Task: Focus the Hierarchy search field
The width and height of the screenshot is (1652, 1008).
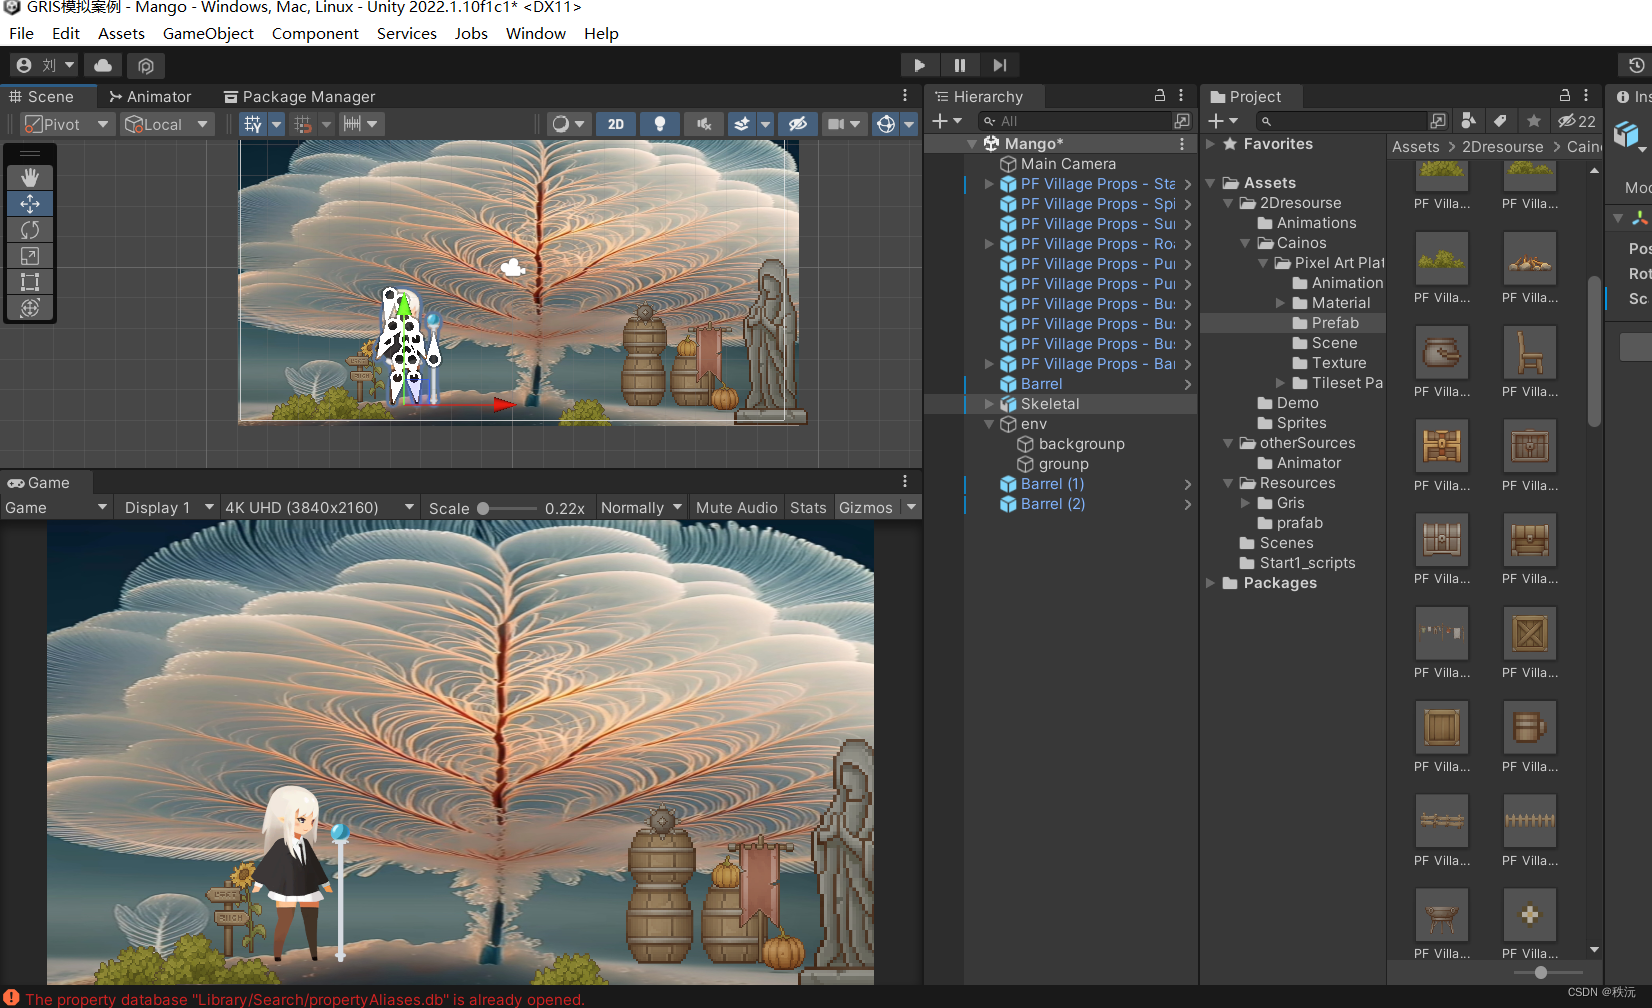Action: 1075,121
